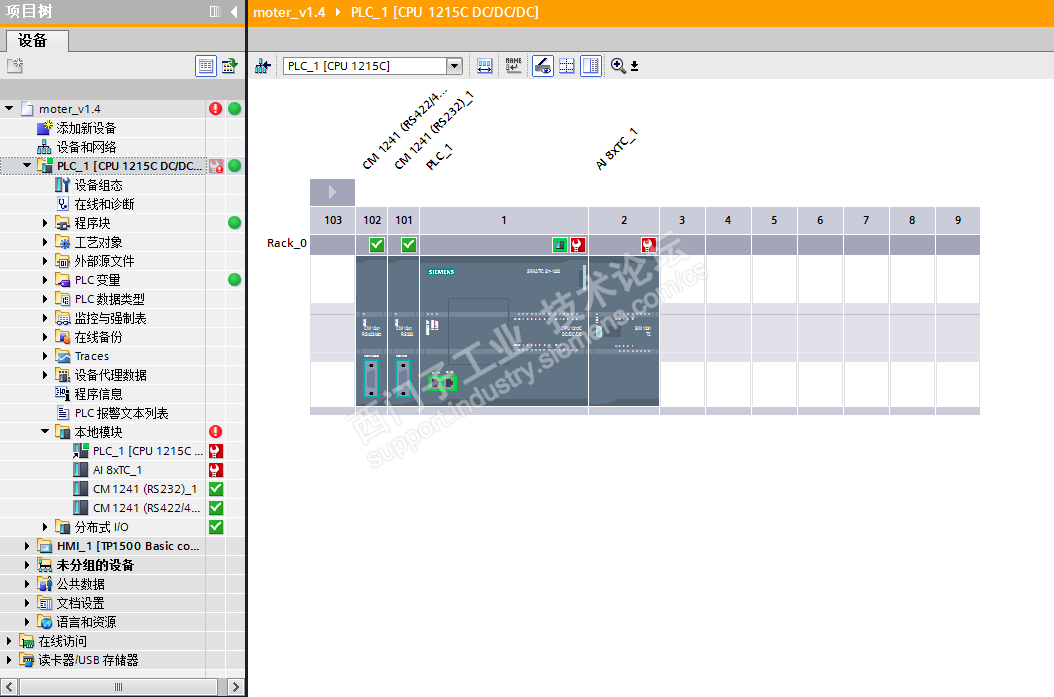Image resolution: width=1054 pixels, height=697 pixels.
Task: Click the zoom magnifier icon
Action: pos(618,66)
